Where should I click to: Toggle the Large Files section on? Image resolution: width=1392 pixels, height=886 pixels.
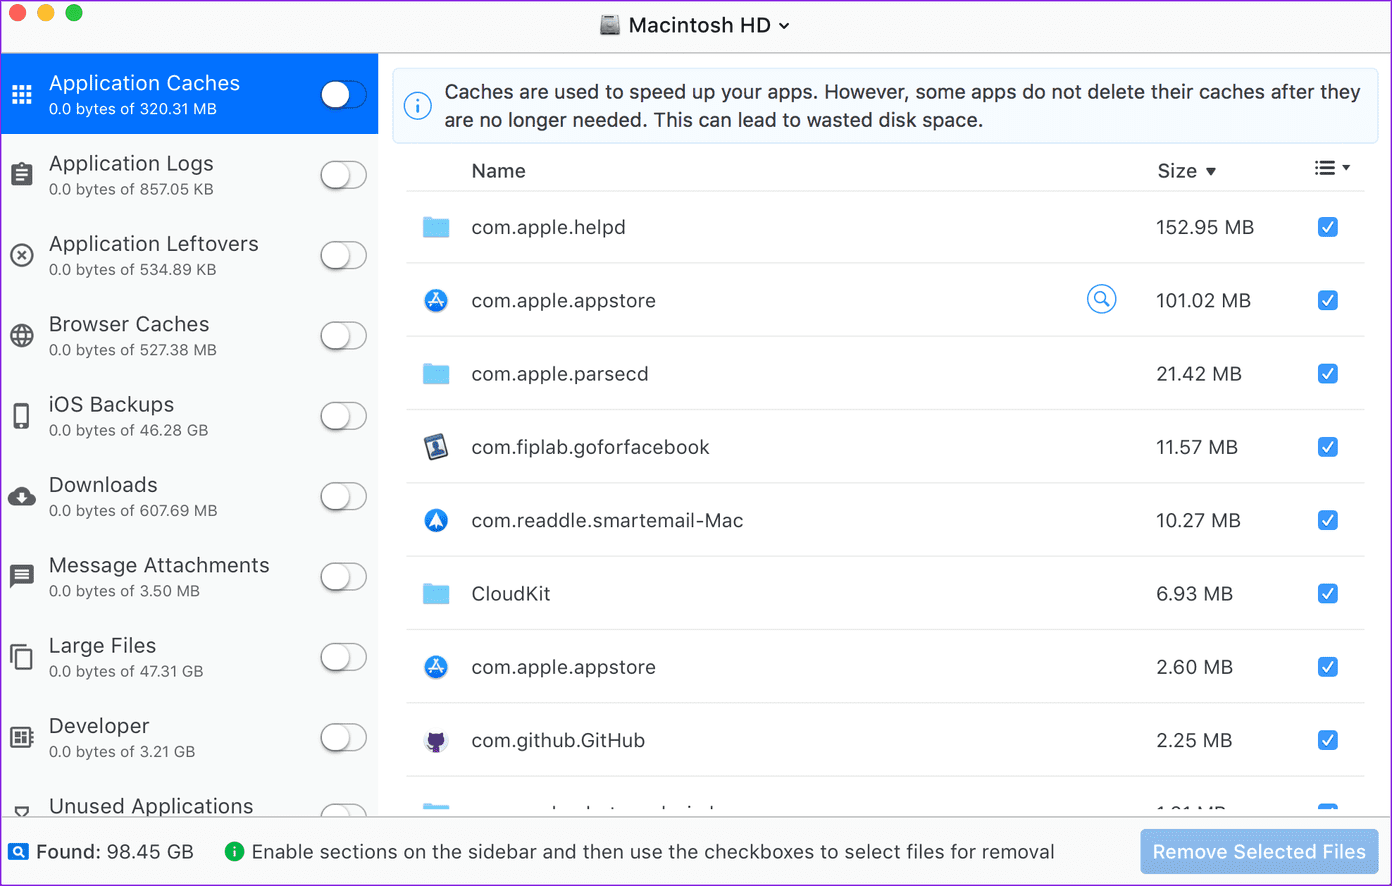pos(343,657)
